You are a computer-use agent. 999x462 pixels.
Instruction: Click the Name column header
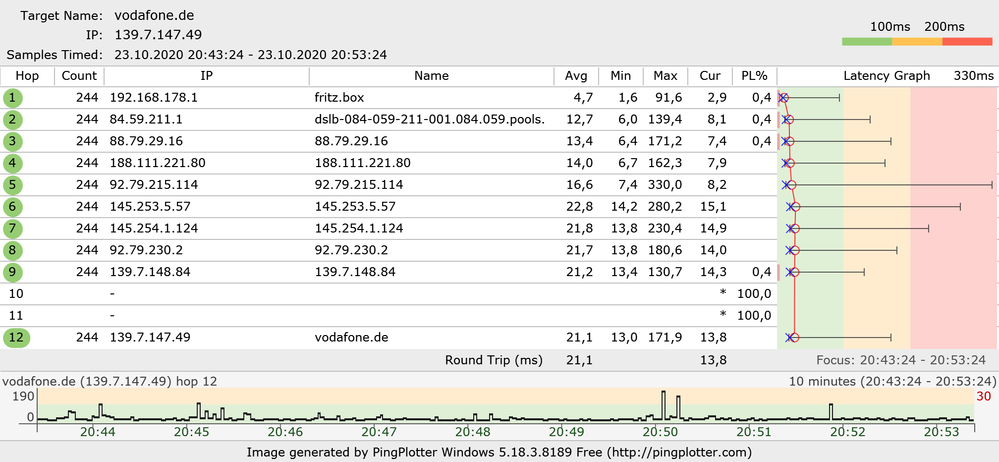[x=431, y=76]
